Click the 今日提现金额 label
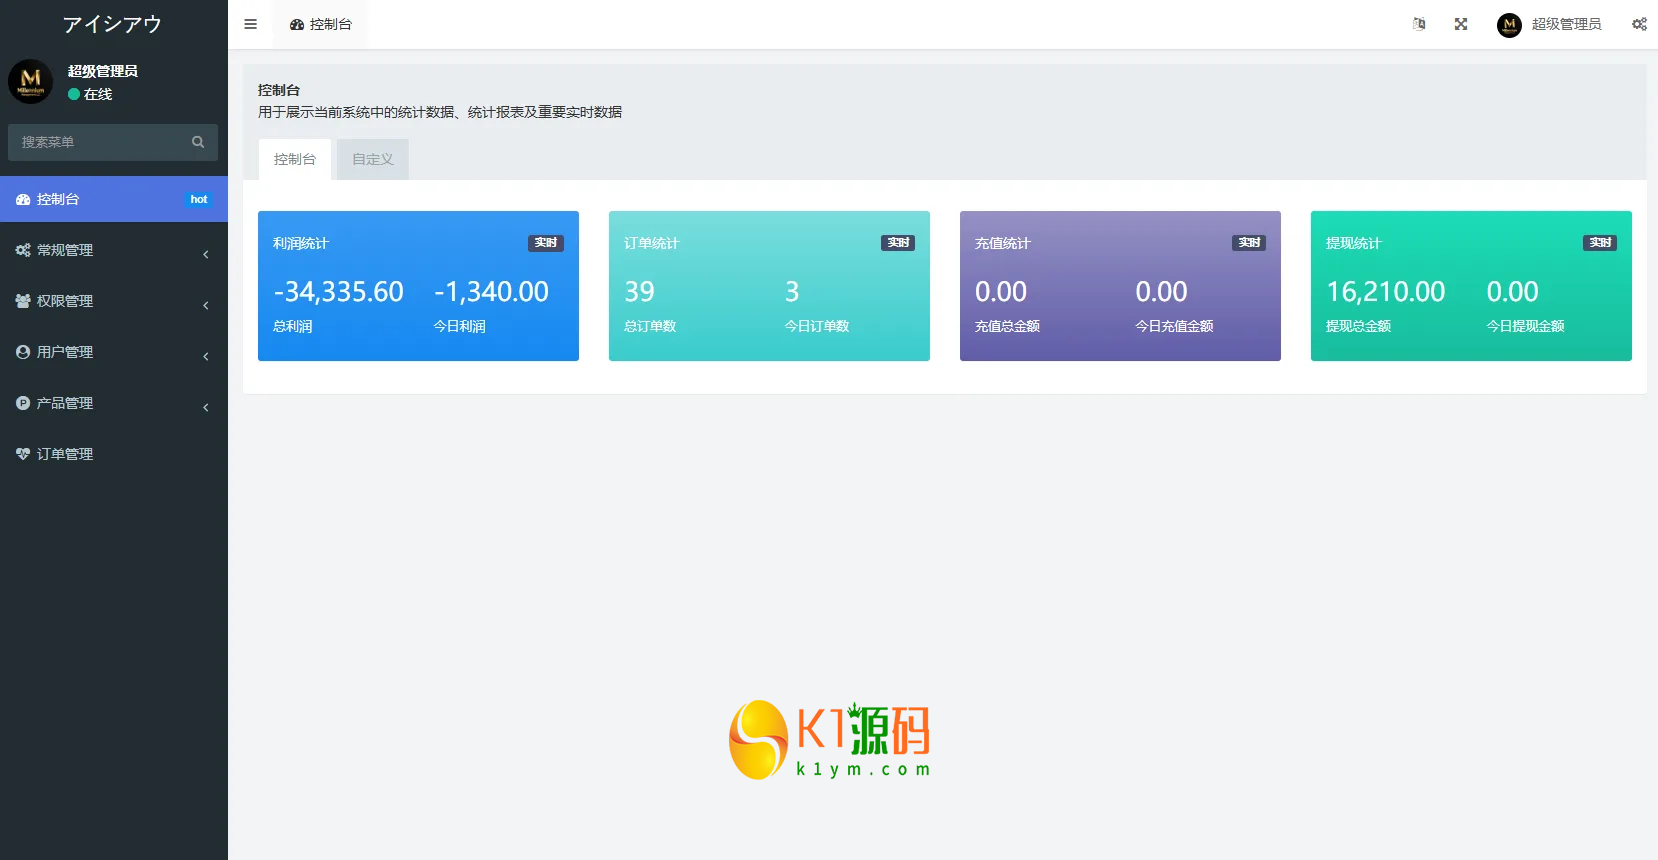This screenshot has height=860, width=1658. (x=1526, y=326)
